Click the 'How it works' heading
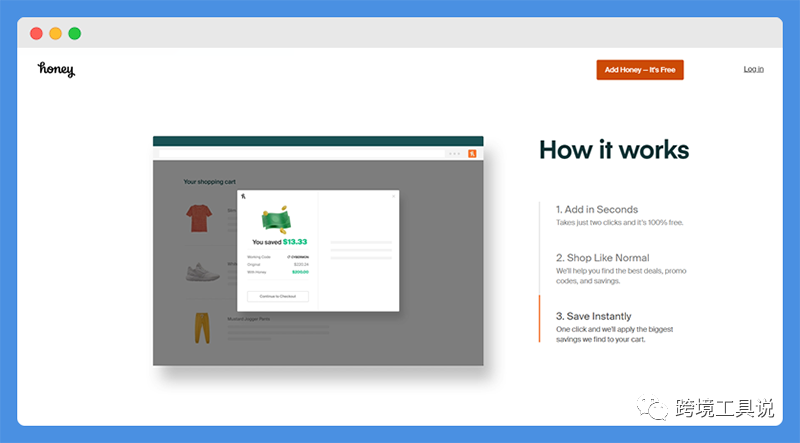This screenshot has width=800, height=443. [x=614, y=150]
